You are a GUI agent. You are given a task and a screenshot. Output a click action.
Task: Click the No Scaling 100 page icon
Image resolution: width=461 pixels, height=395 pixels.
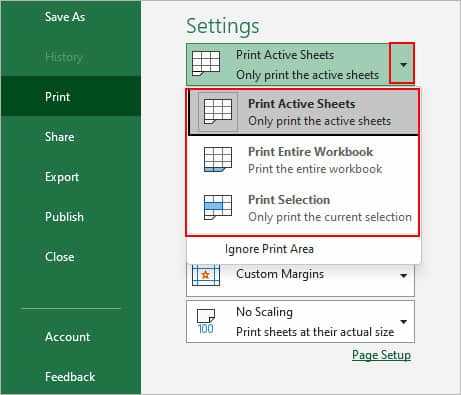(x=206, y=321)
